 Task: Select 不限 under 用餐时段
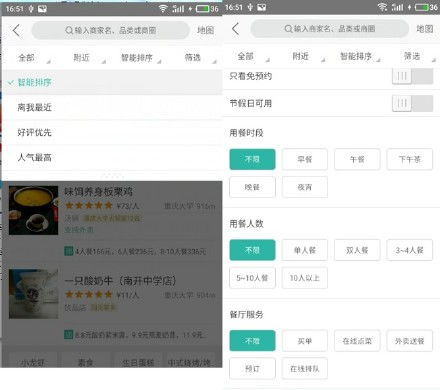[x=252, y=159]
